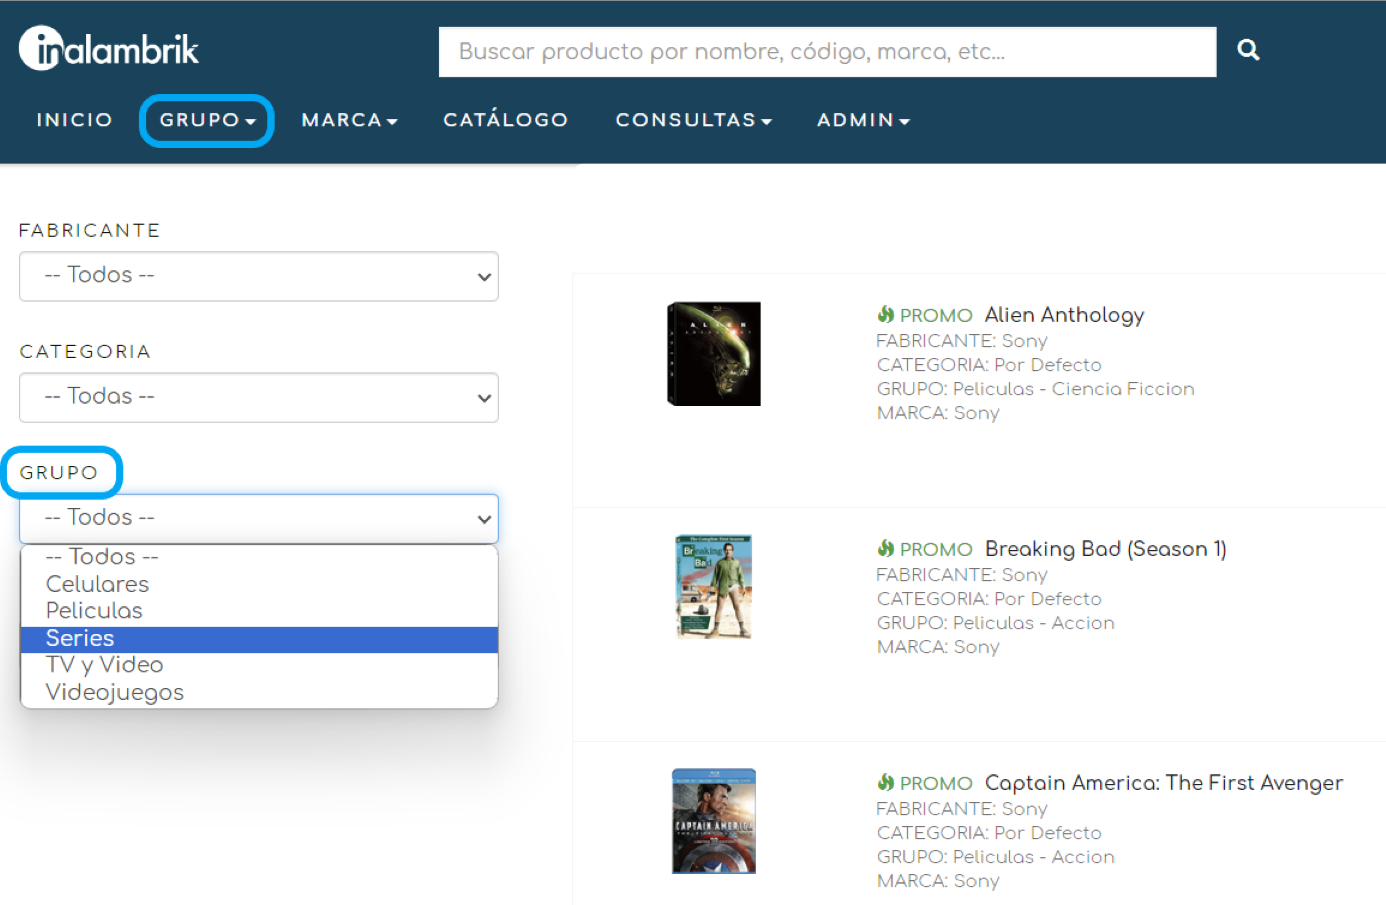Viewport: 1386px width, 905px height.
Task: Go to the INICIO menu item
Action: pyautogui.click(x=74, y=120)
